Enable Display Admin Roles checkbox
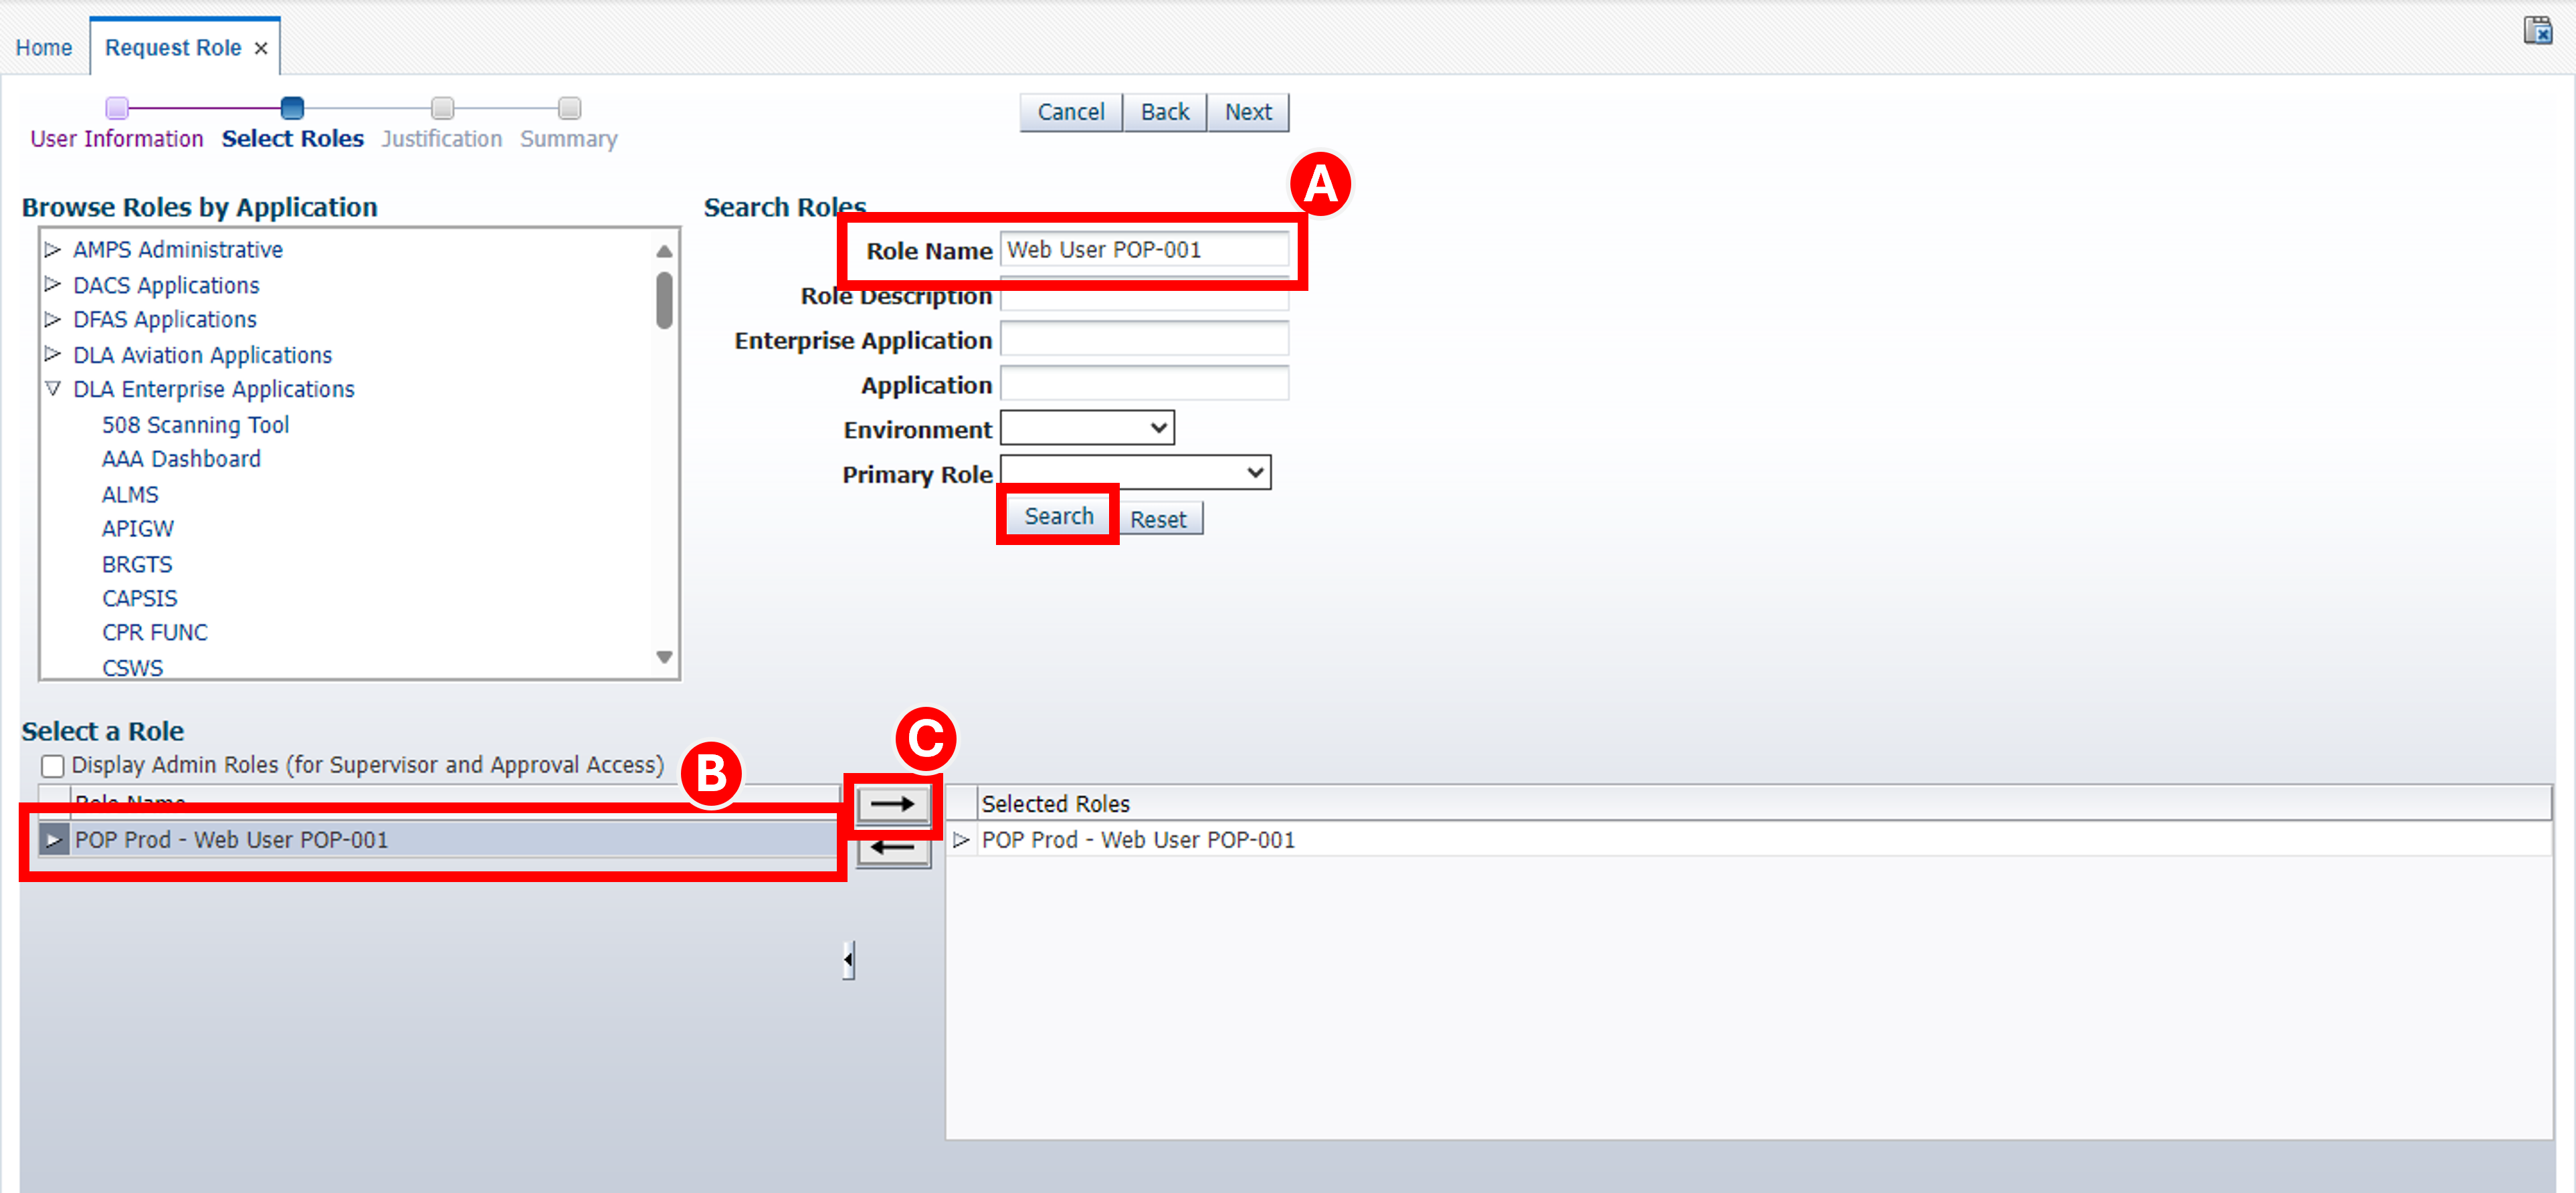 [52, 765]
